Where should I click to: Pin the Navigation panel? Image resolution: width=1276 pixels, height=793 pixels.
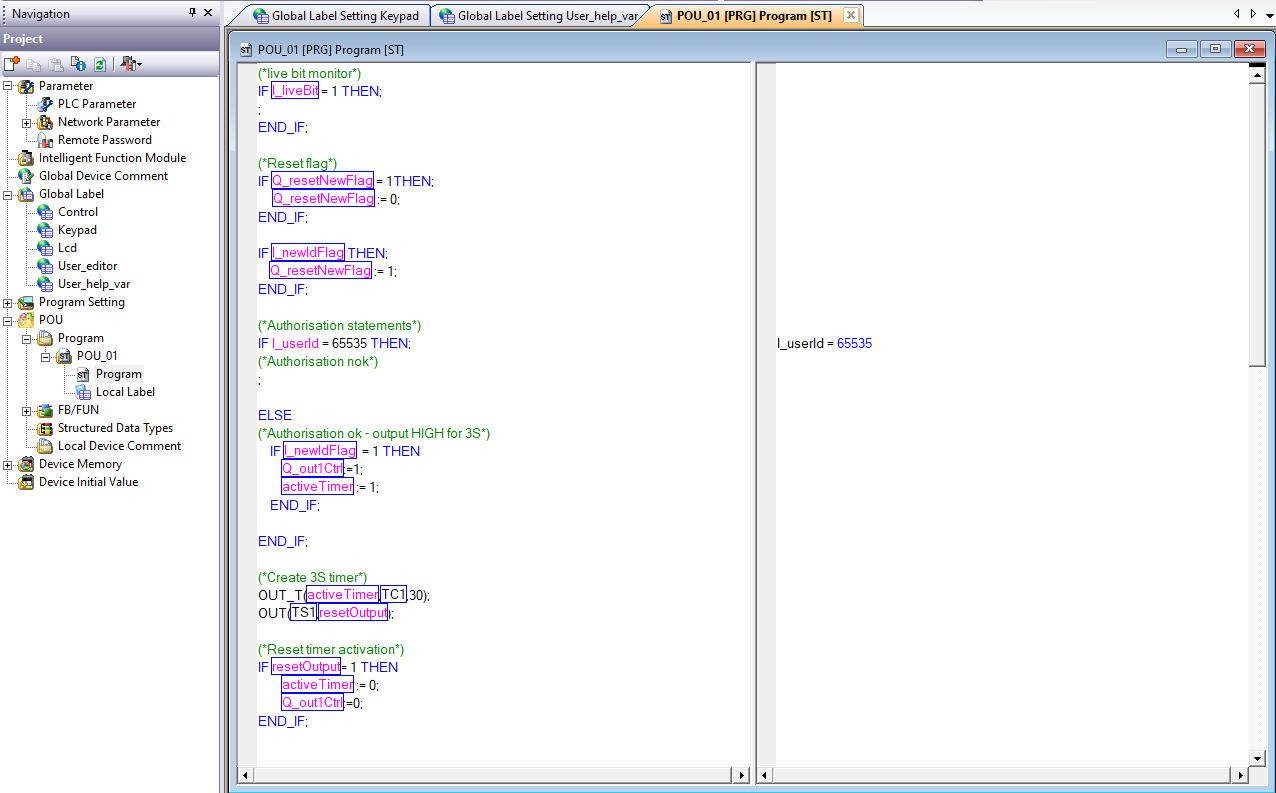pyautogui.click(x=193, y=13)
